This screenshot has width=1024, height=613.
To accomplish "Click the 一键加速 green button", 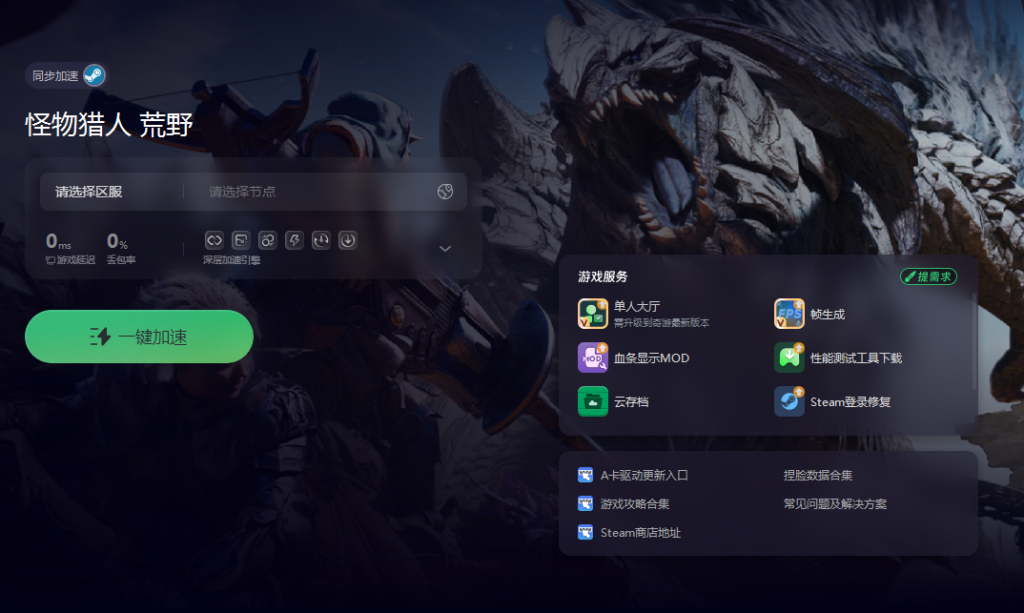I will (139, 336).
